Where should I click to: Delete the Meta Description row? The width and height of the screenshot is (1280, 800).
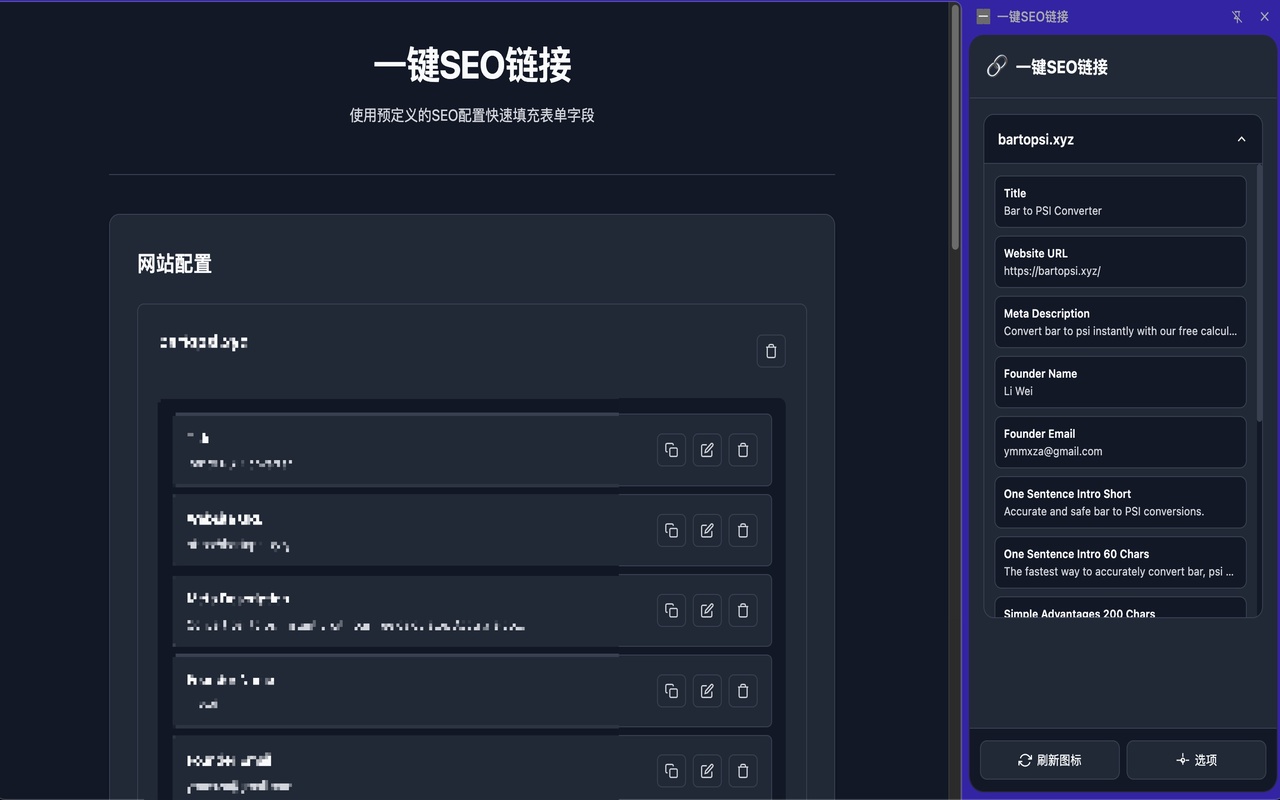tap(743, 610)
